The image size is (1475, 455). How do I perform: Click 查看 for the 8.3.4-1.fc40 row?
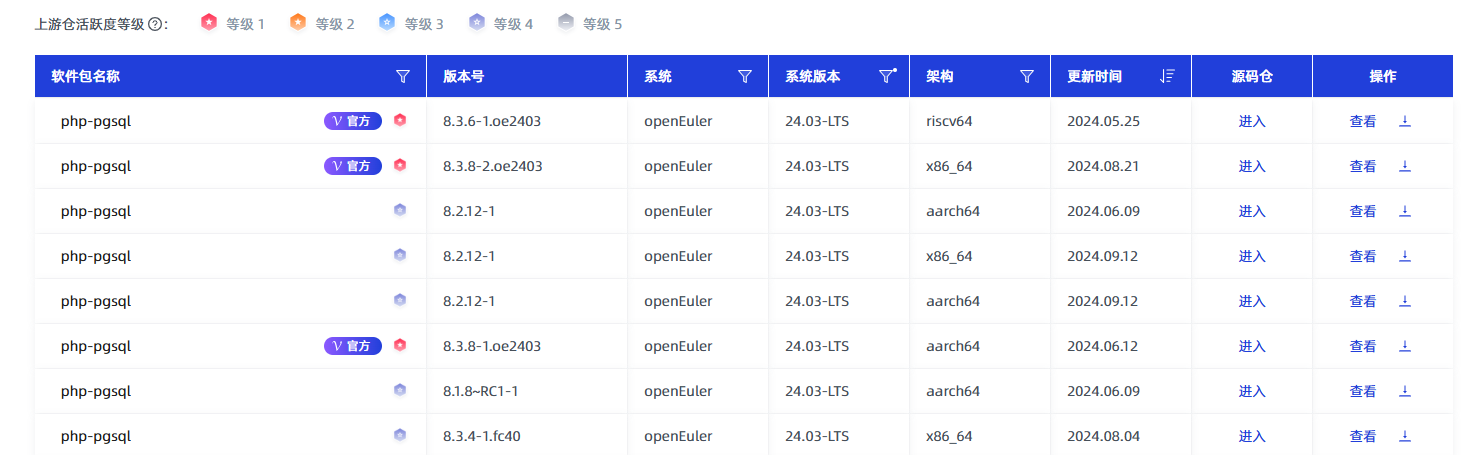pos(1362,436)
